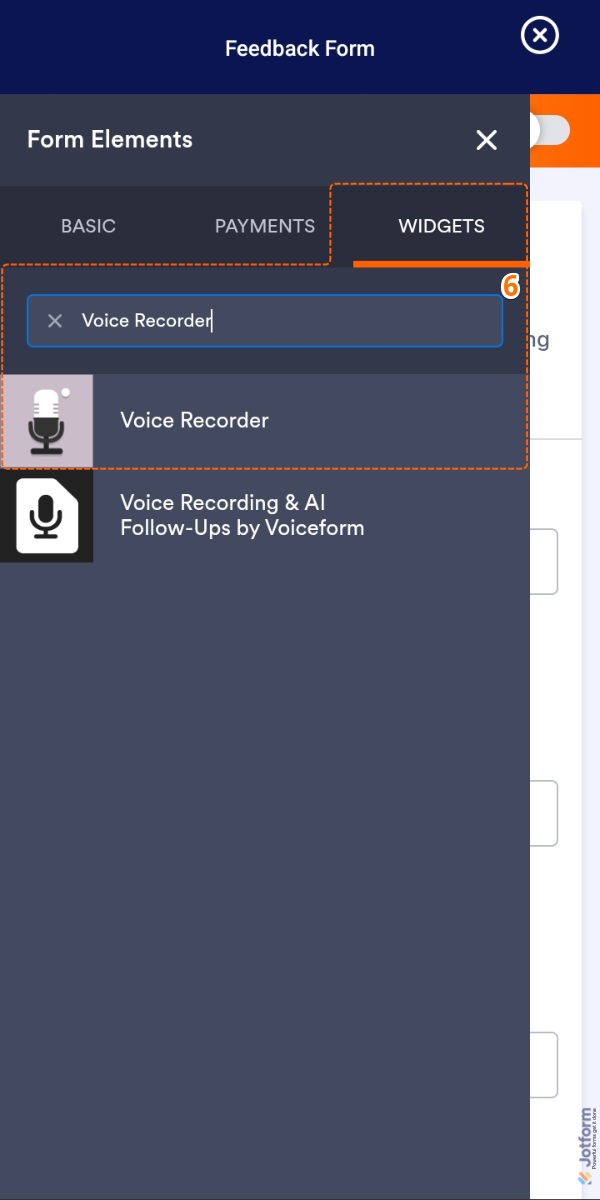This screenshot has height=1200, width=600.
Task: Open the PAYMENTS tab
Action: tap(264, 226)
